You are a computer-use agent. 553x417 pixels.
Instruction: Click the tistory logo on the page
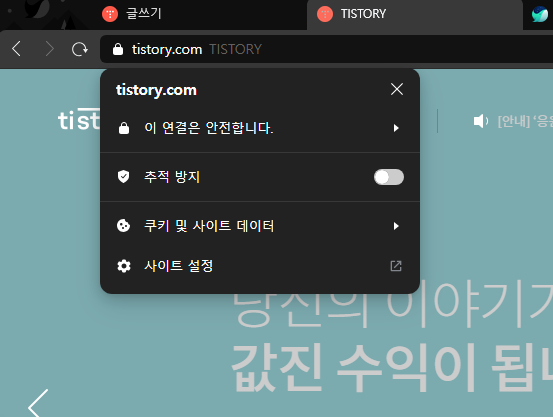coord(79,119)
